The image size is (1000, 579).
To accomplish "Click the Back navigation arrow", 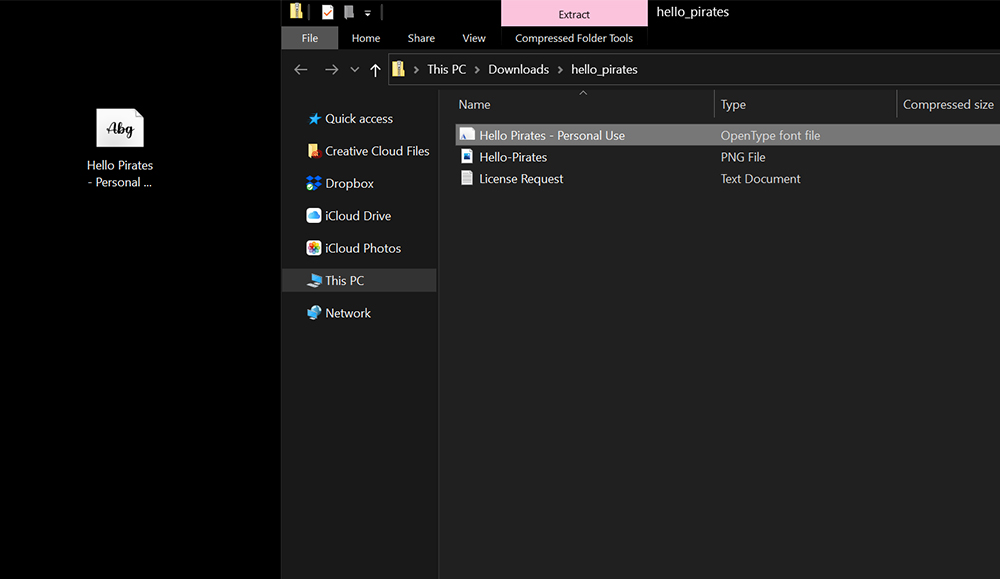I will click(301, 70).
